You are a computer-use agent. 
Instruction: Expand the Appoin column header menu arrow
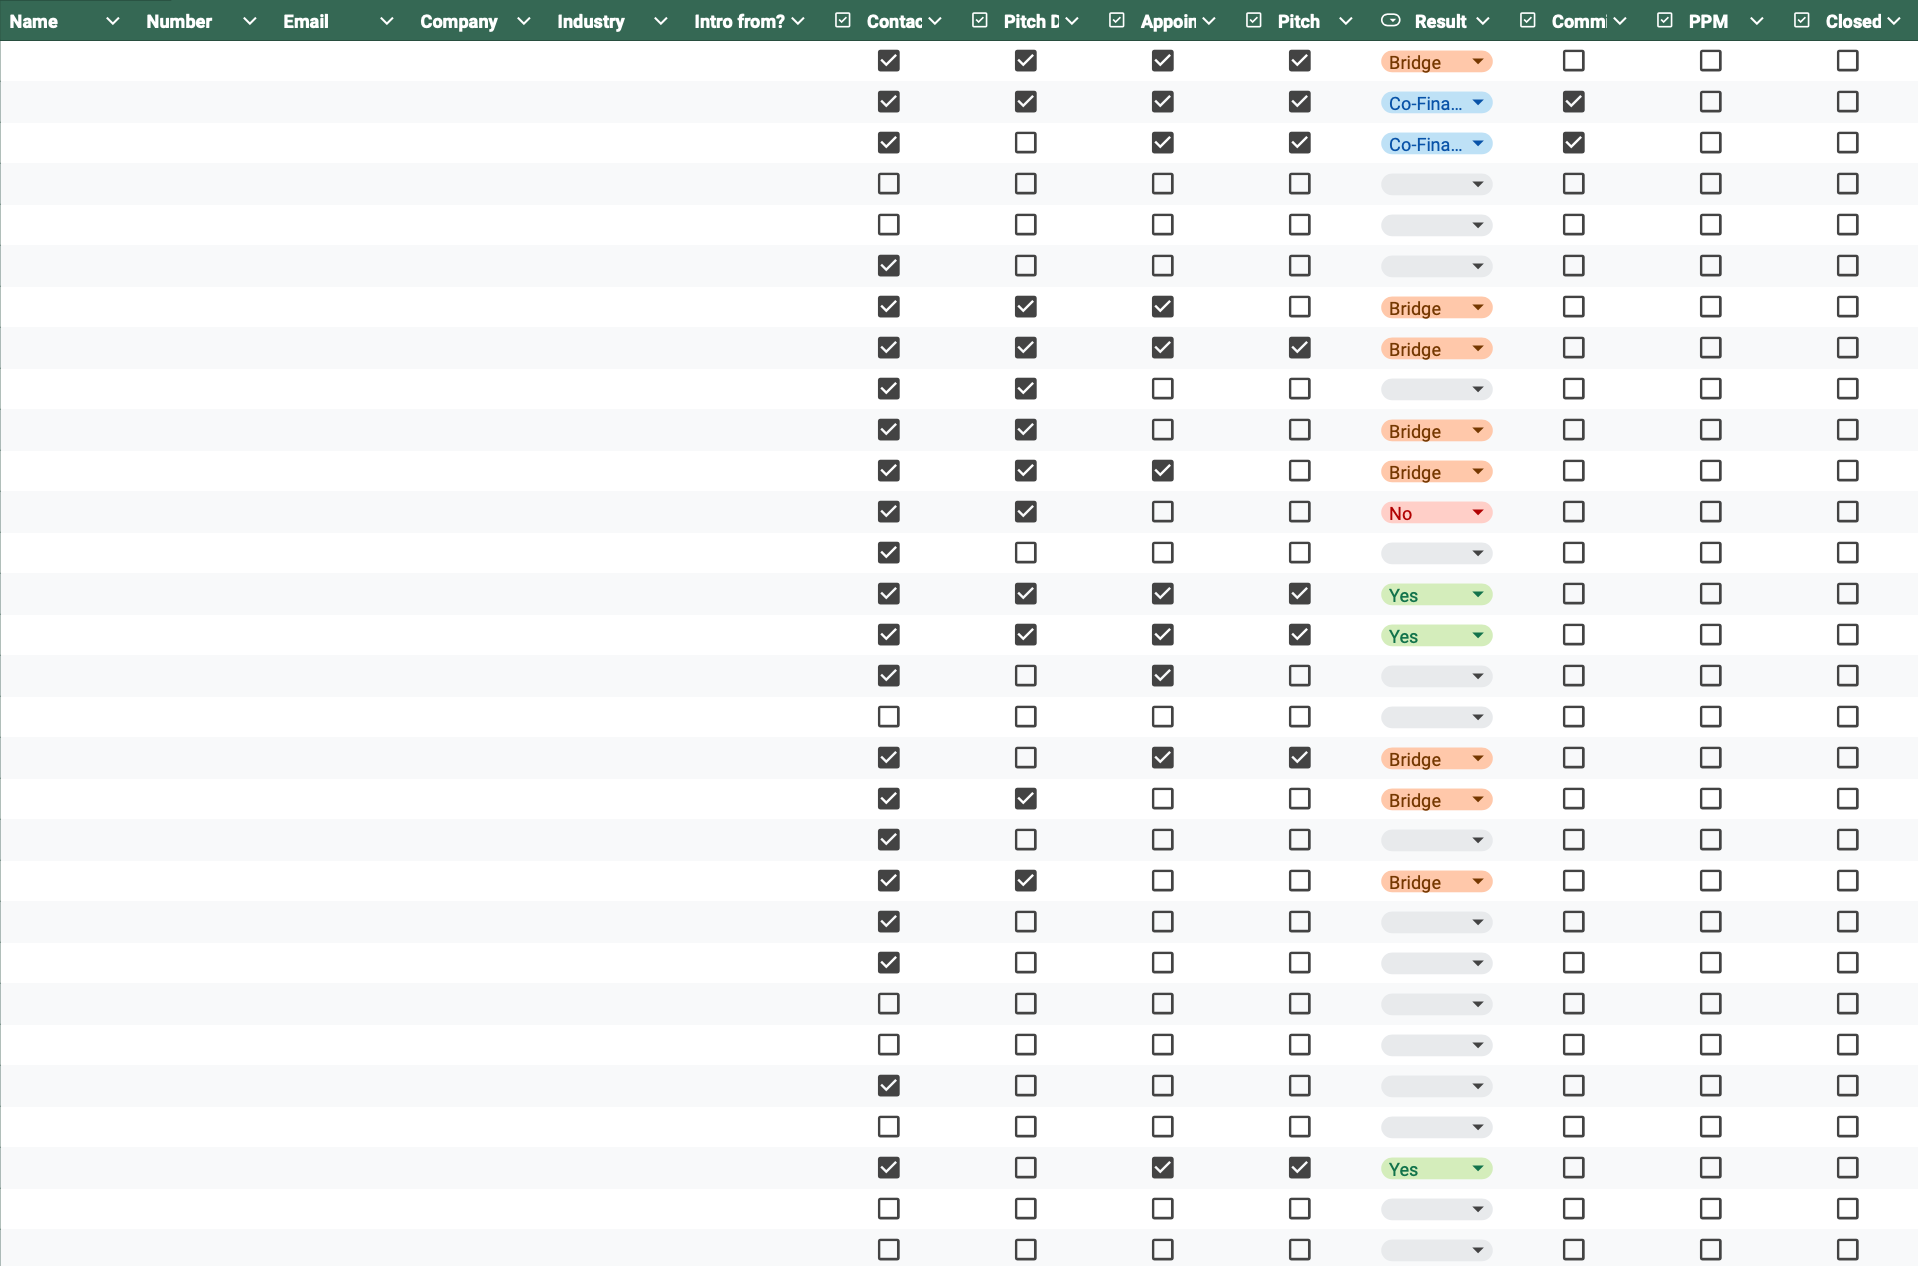(1209, 21)
